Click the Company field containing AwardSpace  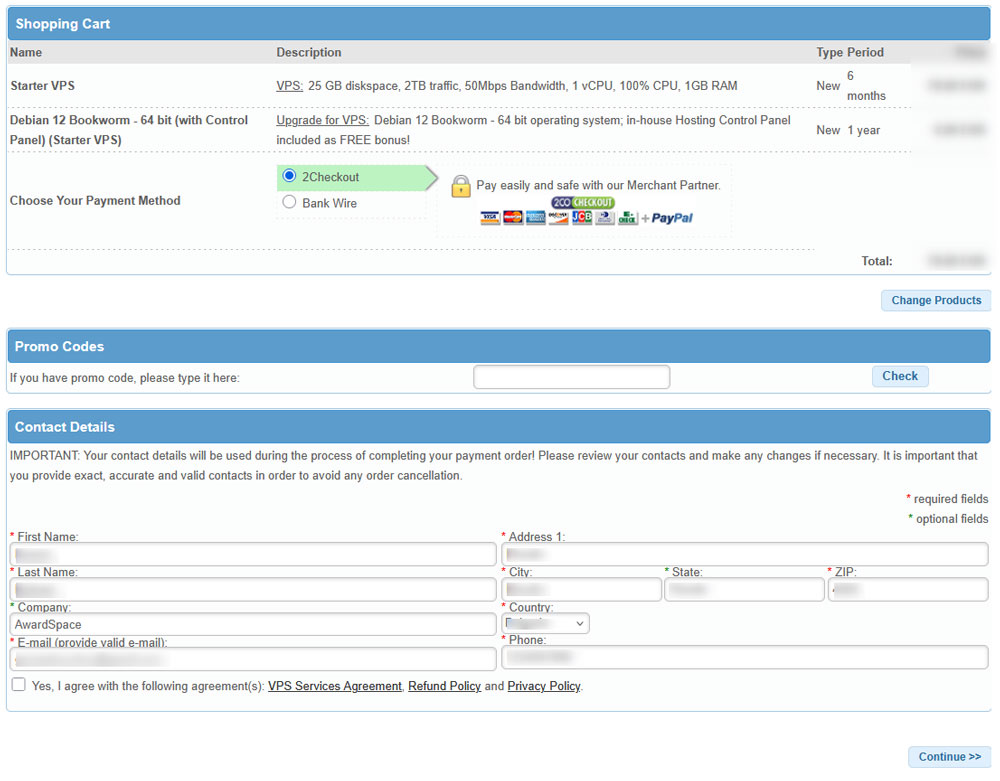(x=253, y=625)
